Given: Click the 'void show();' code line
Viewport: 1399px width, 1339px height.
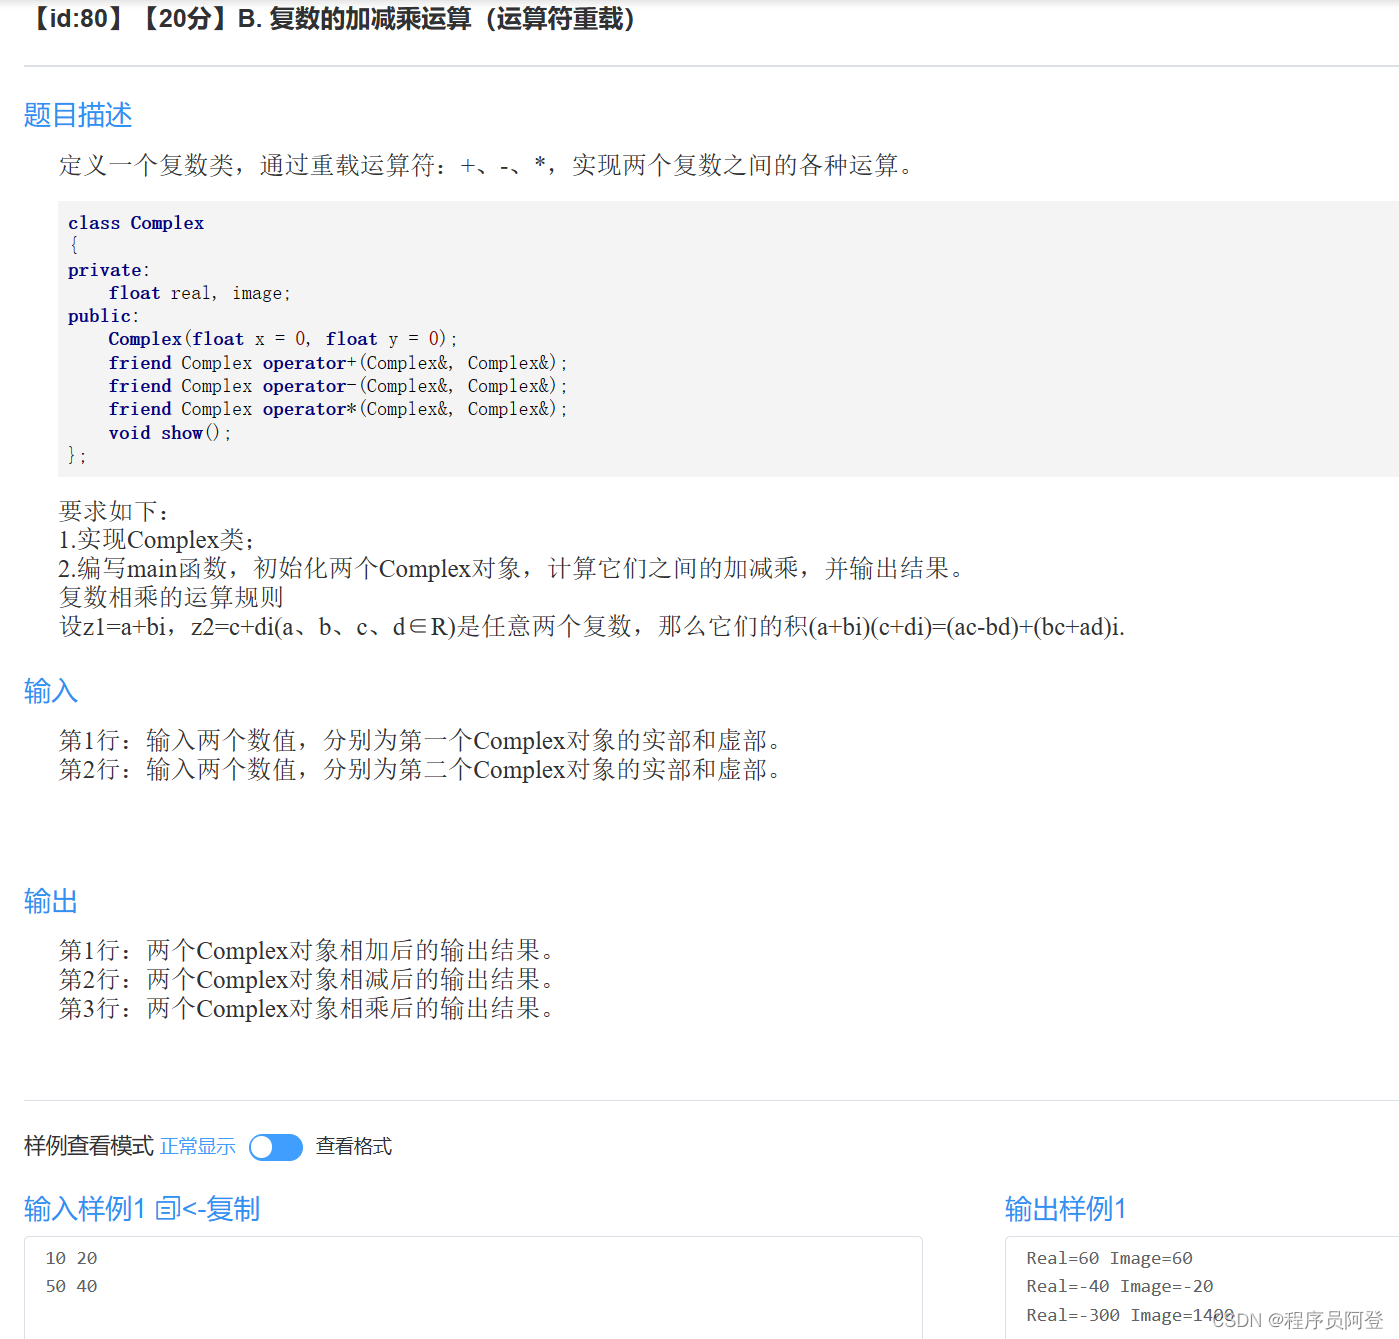Looking at the screenshot, I should 170,433.
